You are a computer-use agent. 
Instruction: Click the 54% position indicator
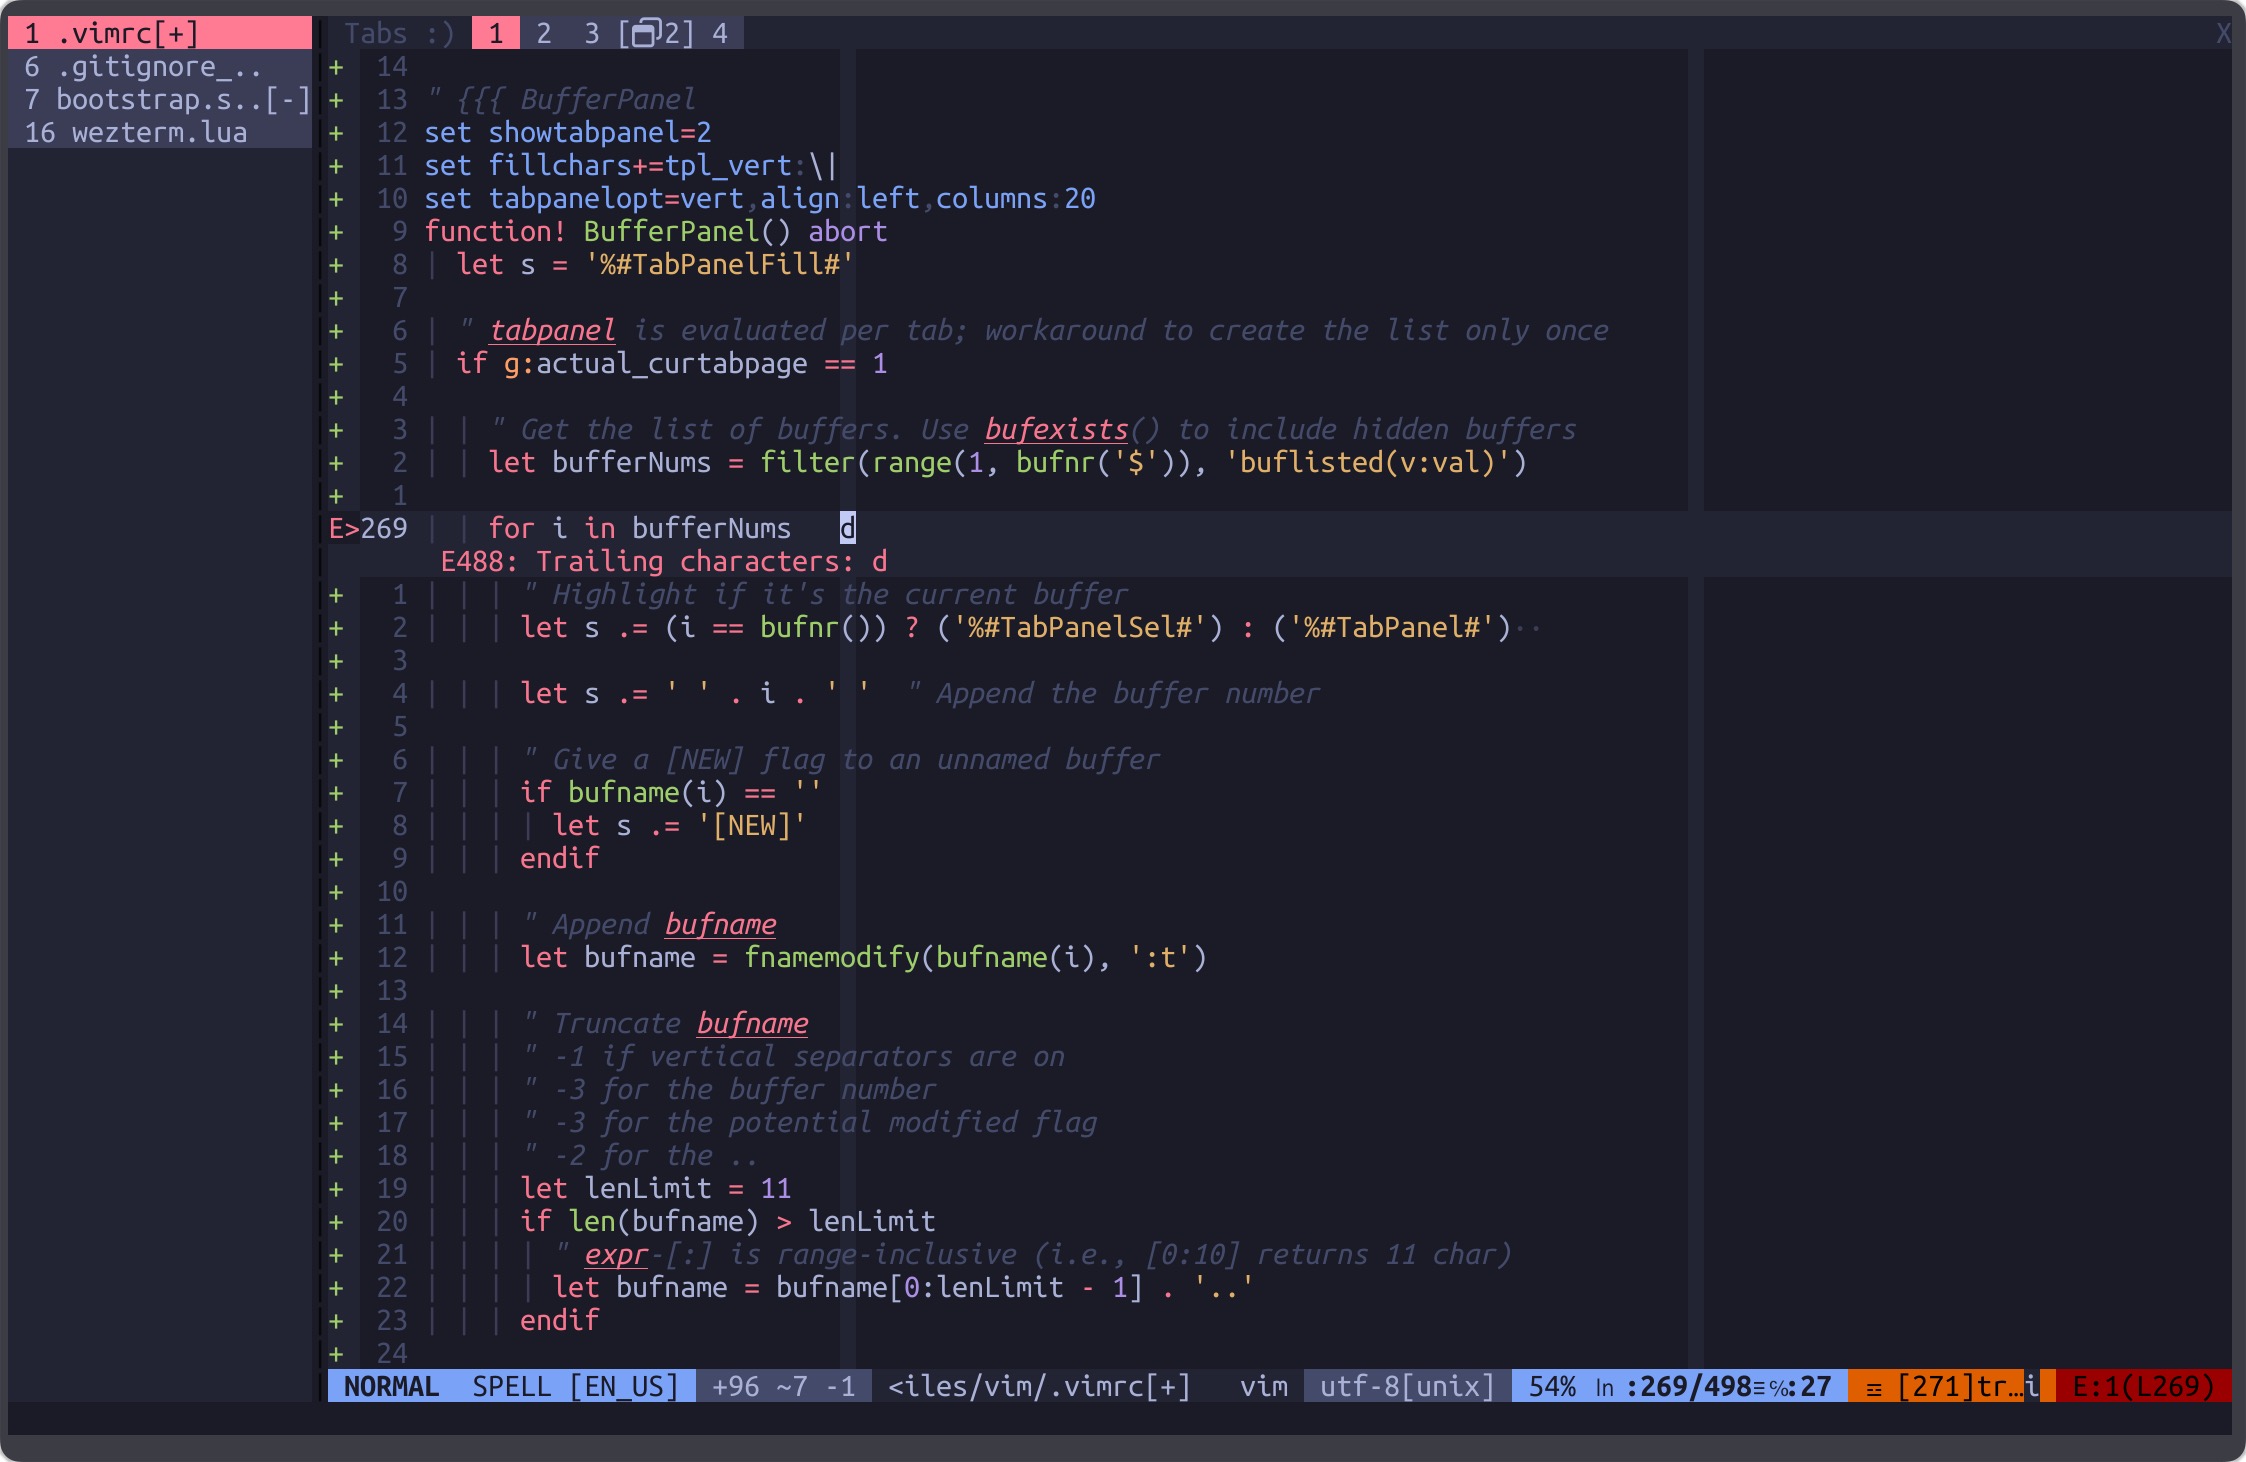(1552, 1386)
